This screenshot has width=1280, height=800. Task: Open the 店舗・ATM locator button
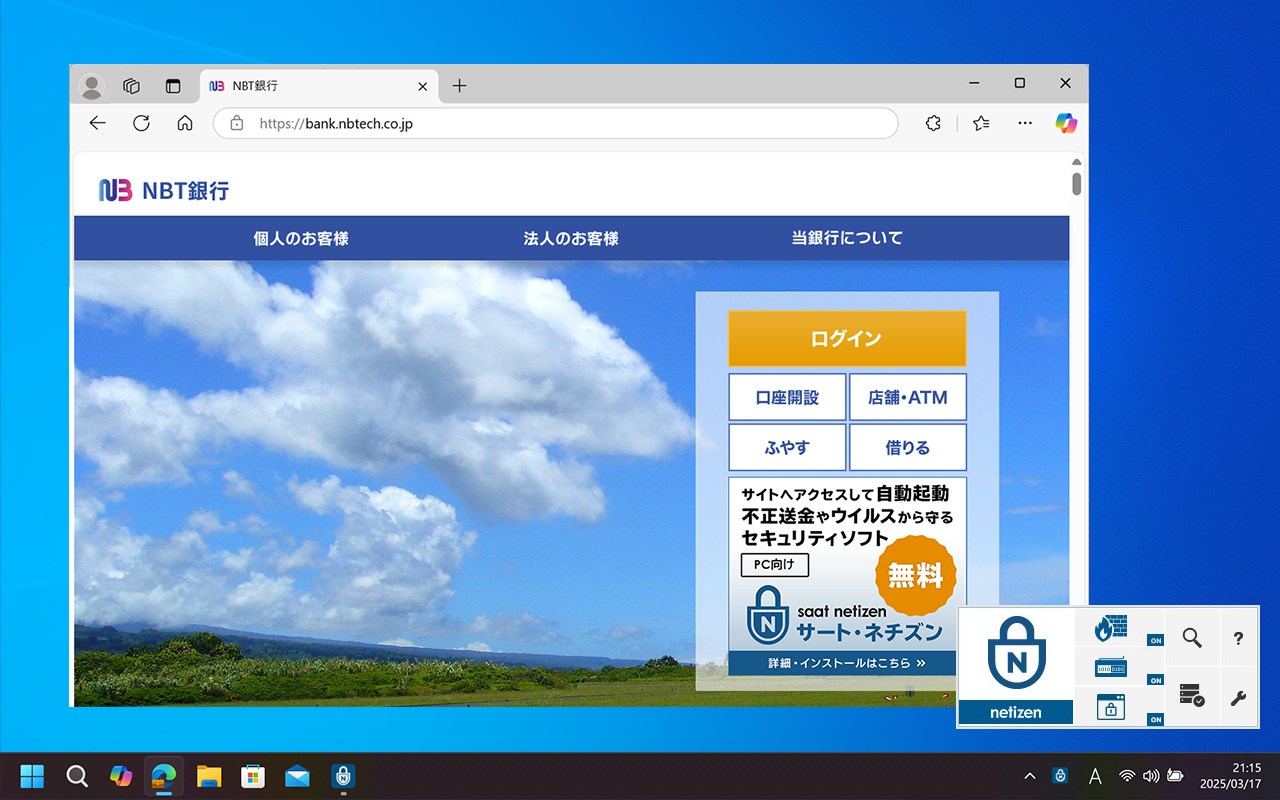908,397
